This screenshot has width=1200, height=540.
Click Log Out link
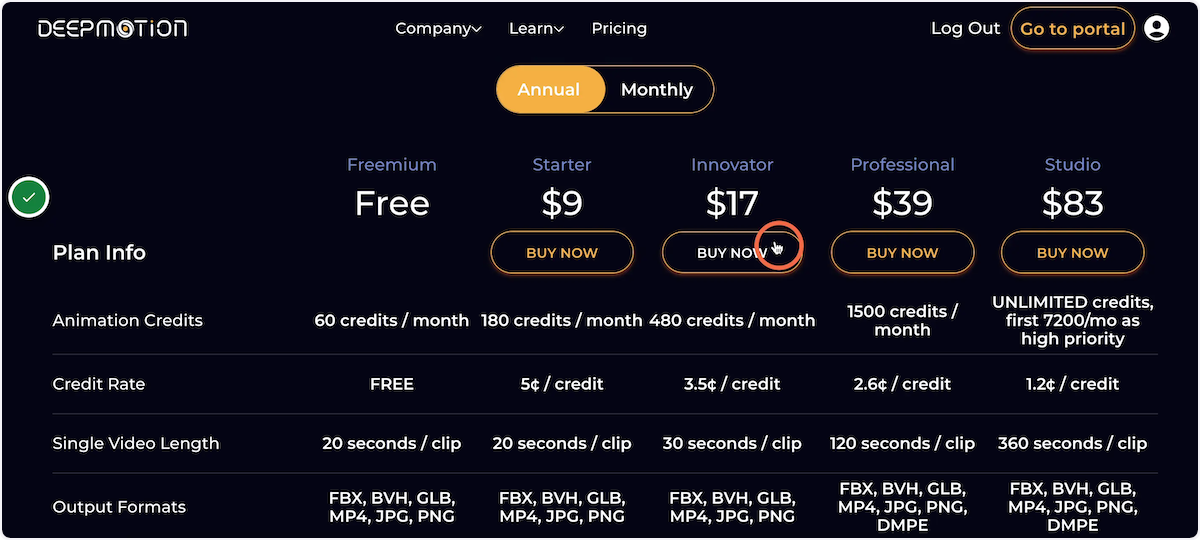tap(965, 28)
